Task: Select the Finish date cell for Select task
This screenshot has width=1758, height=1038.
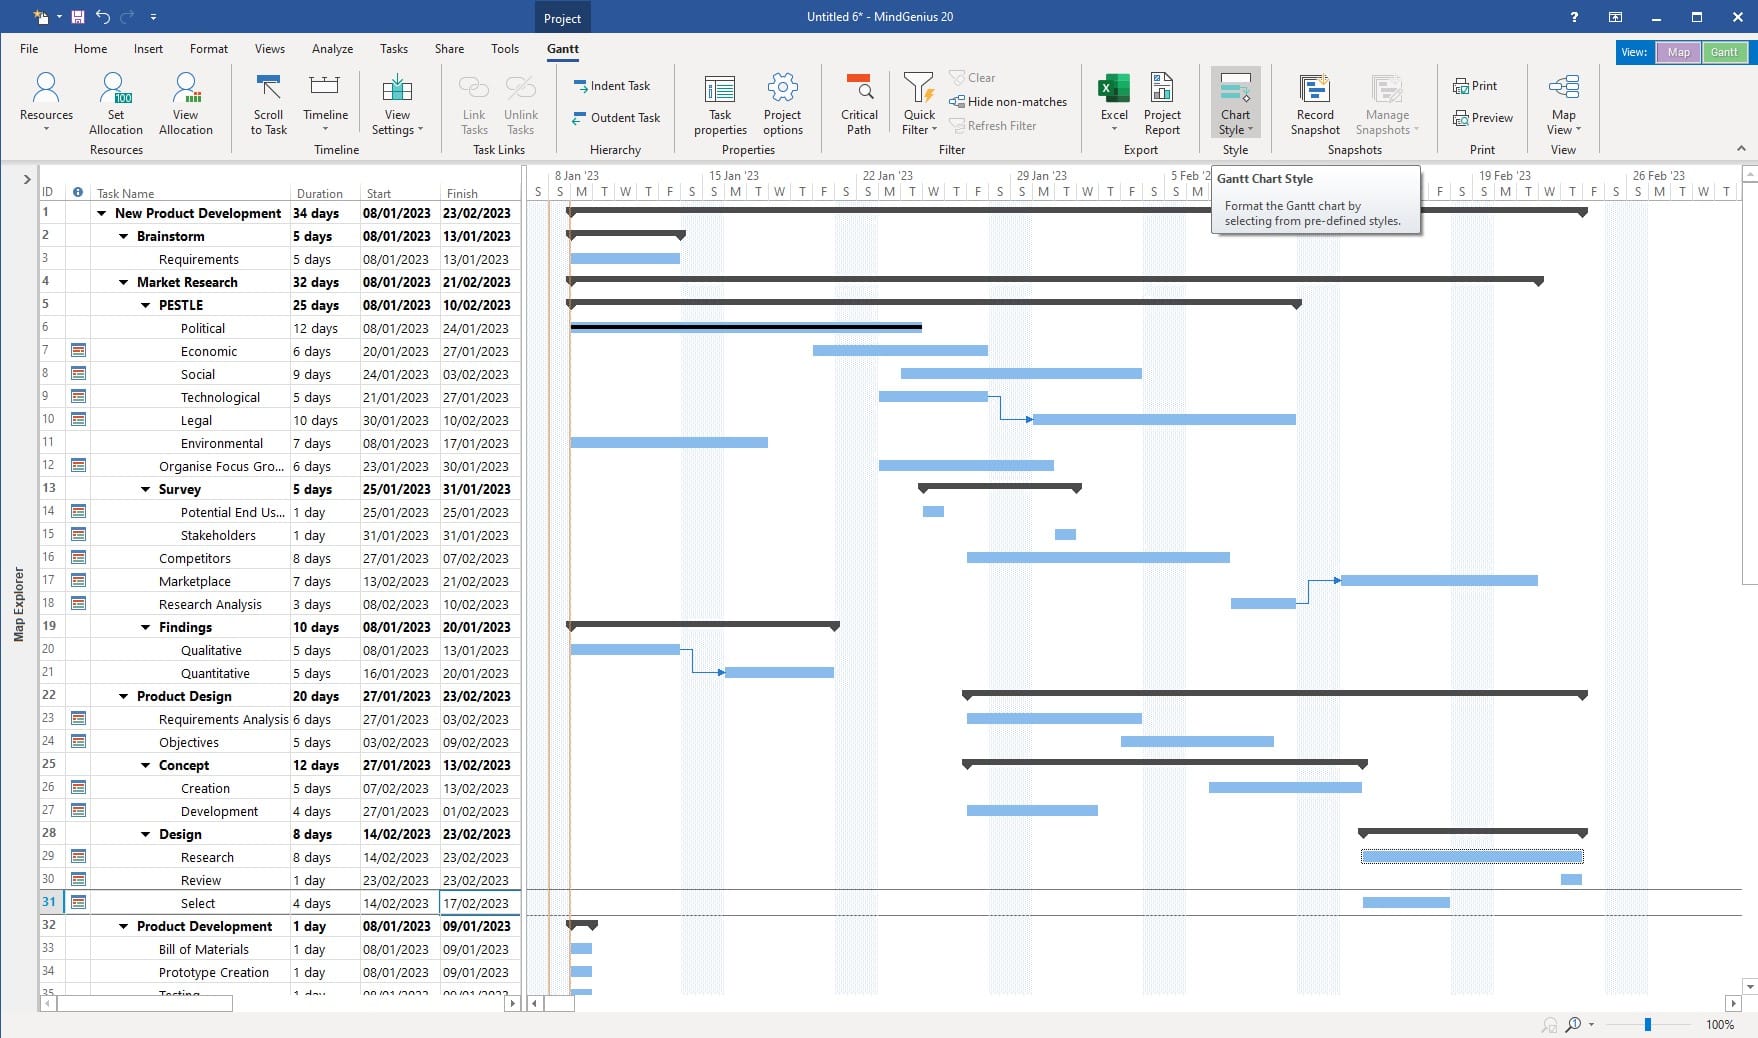Action: point(477,904)
